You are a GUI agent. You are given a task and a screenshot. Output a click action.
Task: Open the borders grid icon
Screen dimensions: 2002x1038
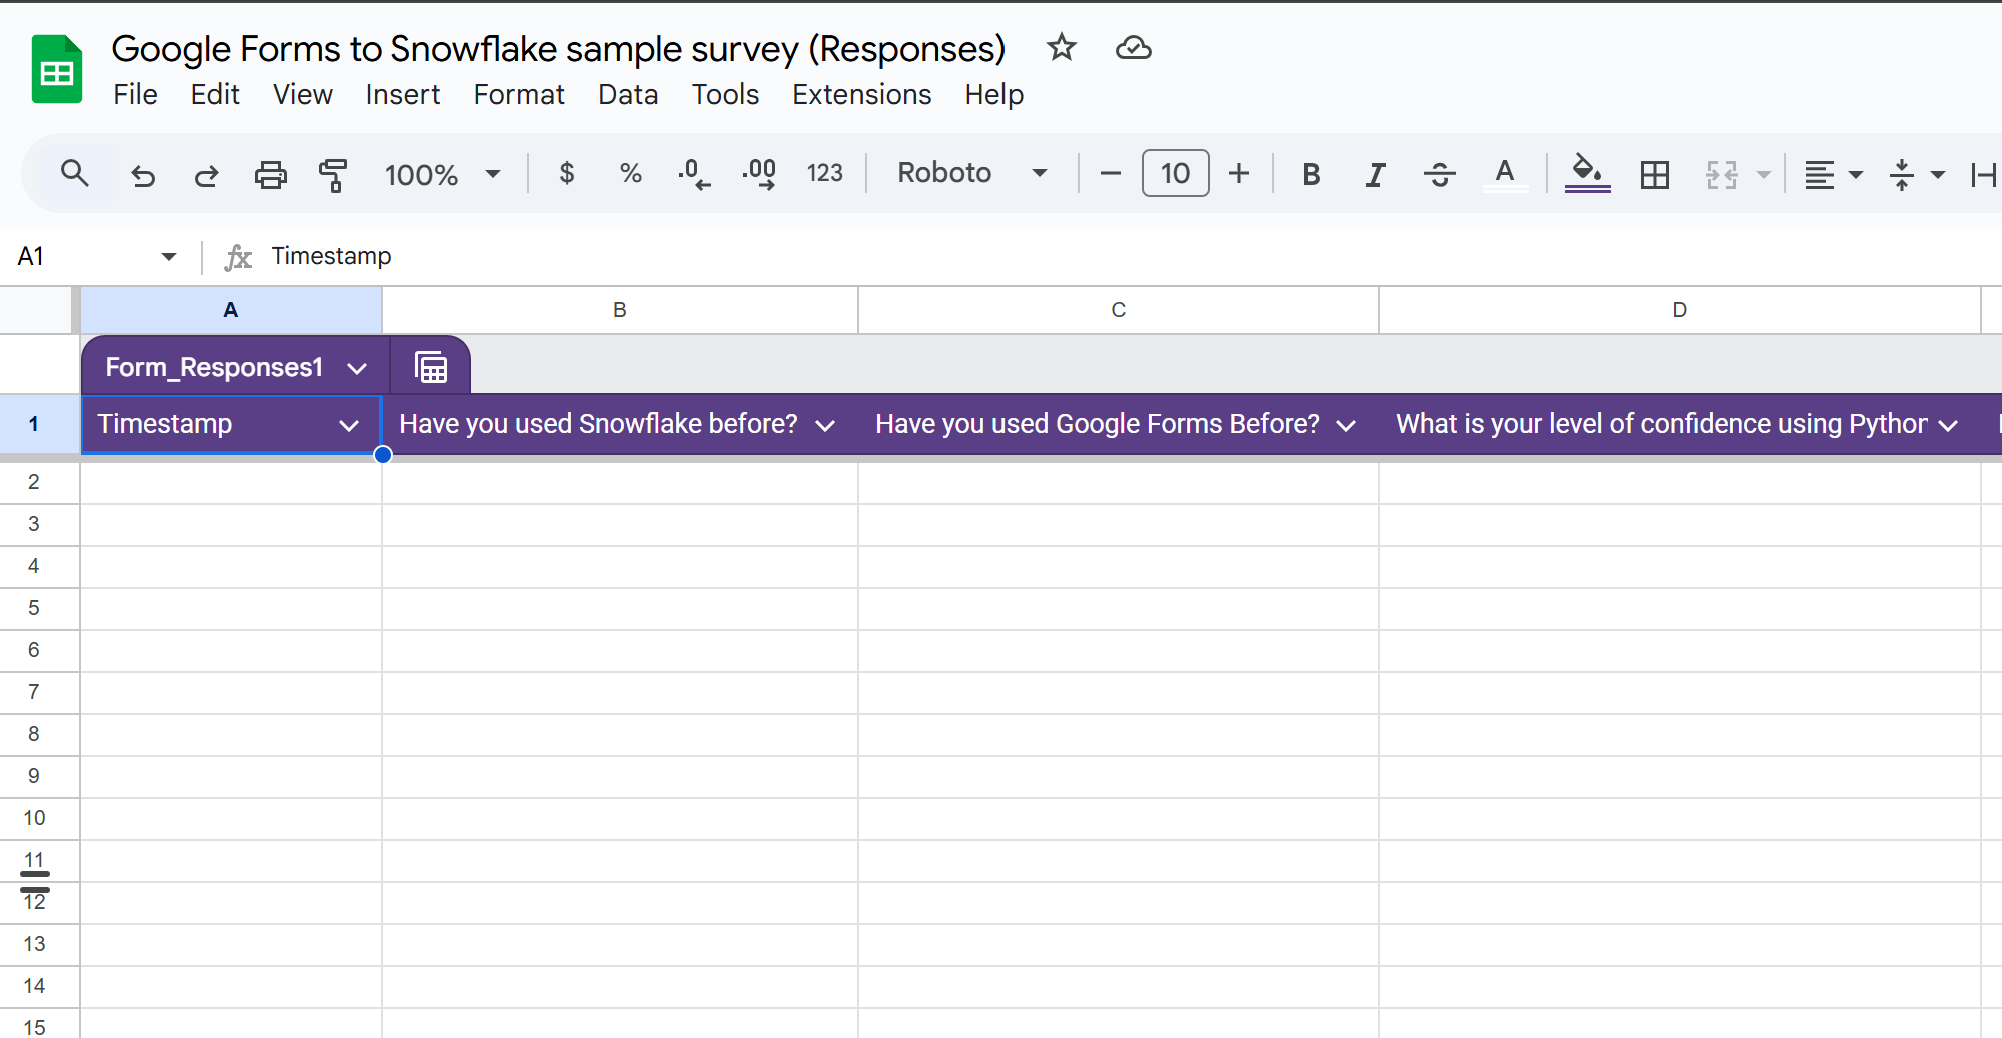tap(1654, 175)
